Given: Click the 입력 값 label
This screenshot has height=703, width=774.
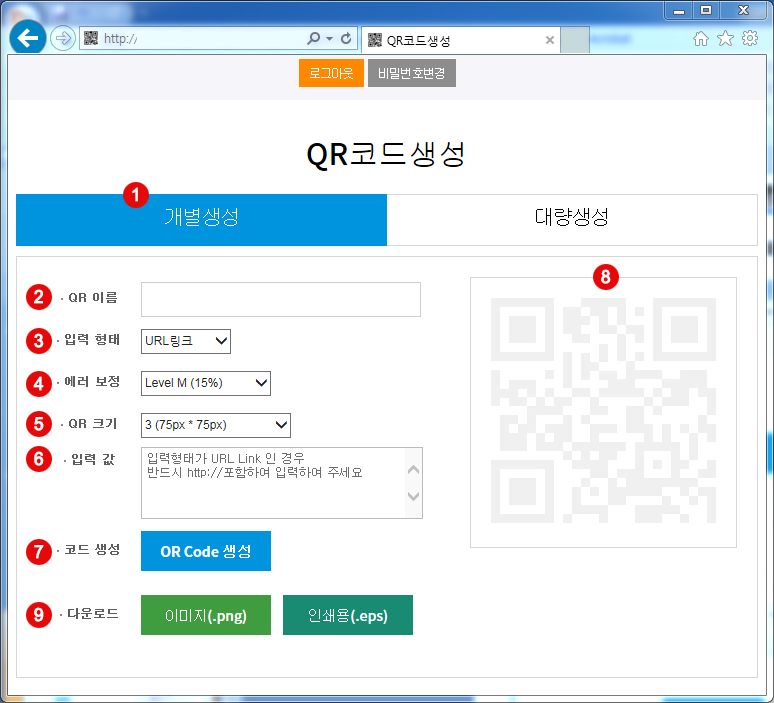Looking at the screenshot, I should click(93, 460).
